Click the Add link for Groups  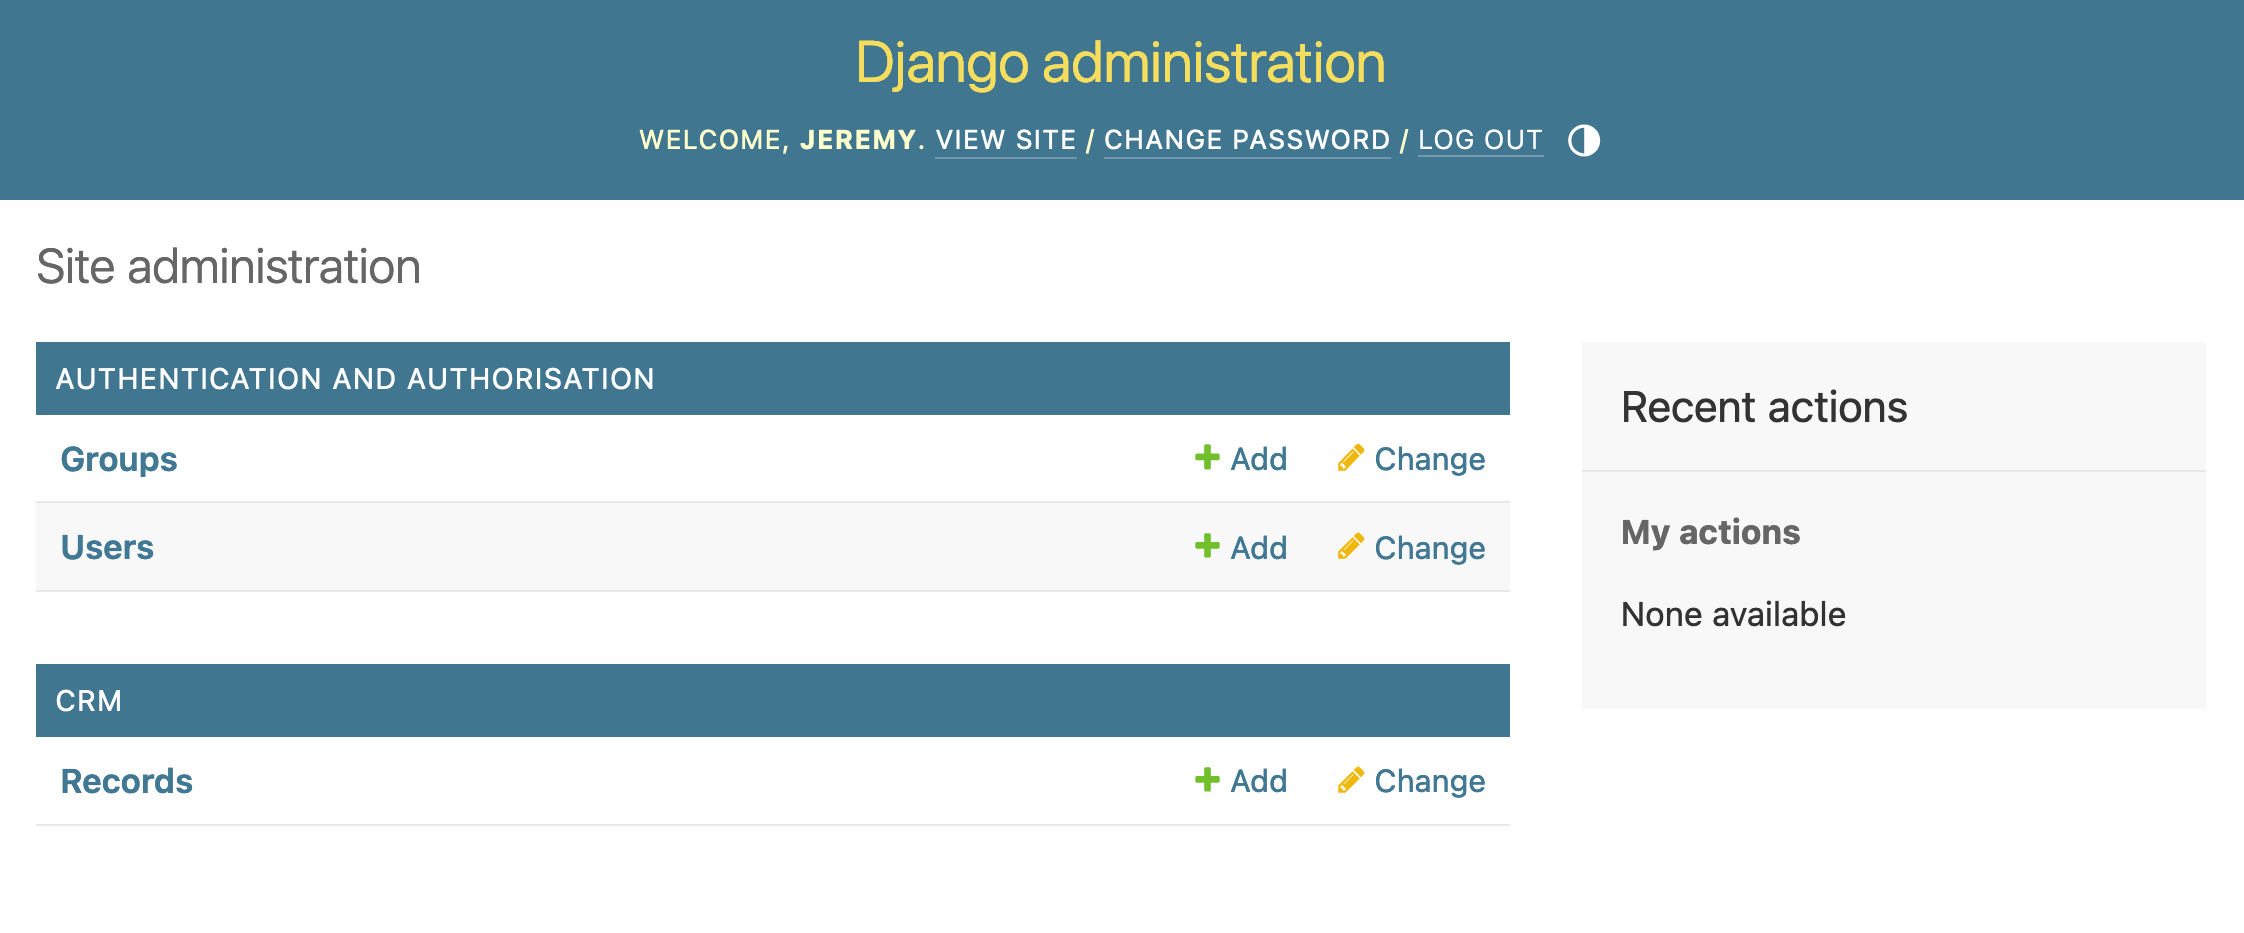click(x=1258, y=459)
